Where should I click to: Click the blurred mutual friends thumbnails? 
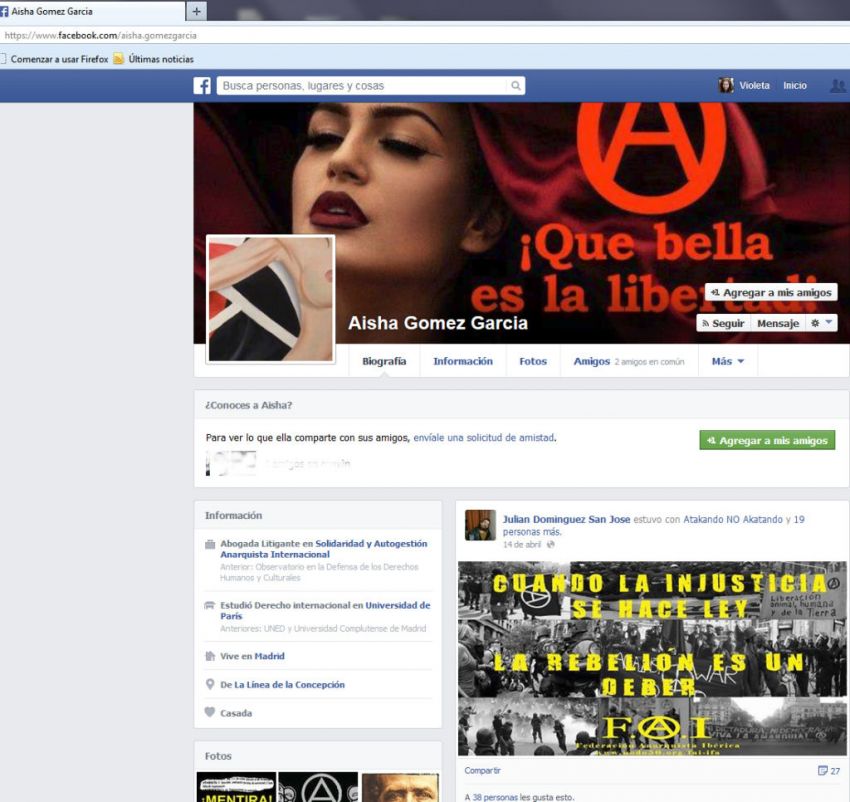click(x=231, y=464)
